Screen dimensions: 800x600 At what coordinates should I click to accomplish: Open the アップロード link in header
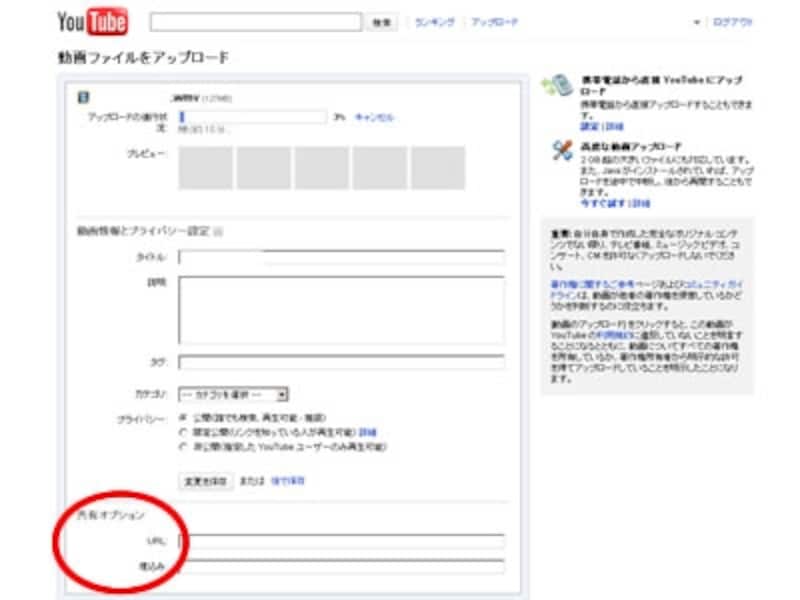point(494,22)
